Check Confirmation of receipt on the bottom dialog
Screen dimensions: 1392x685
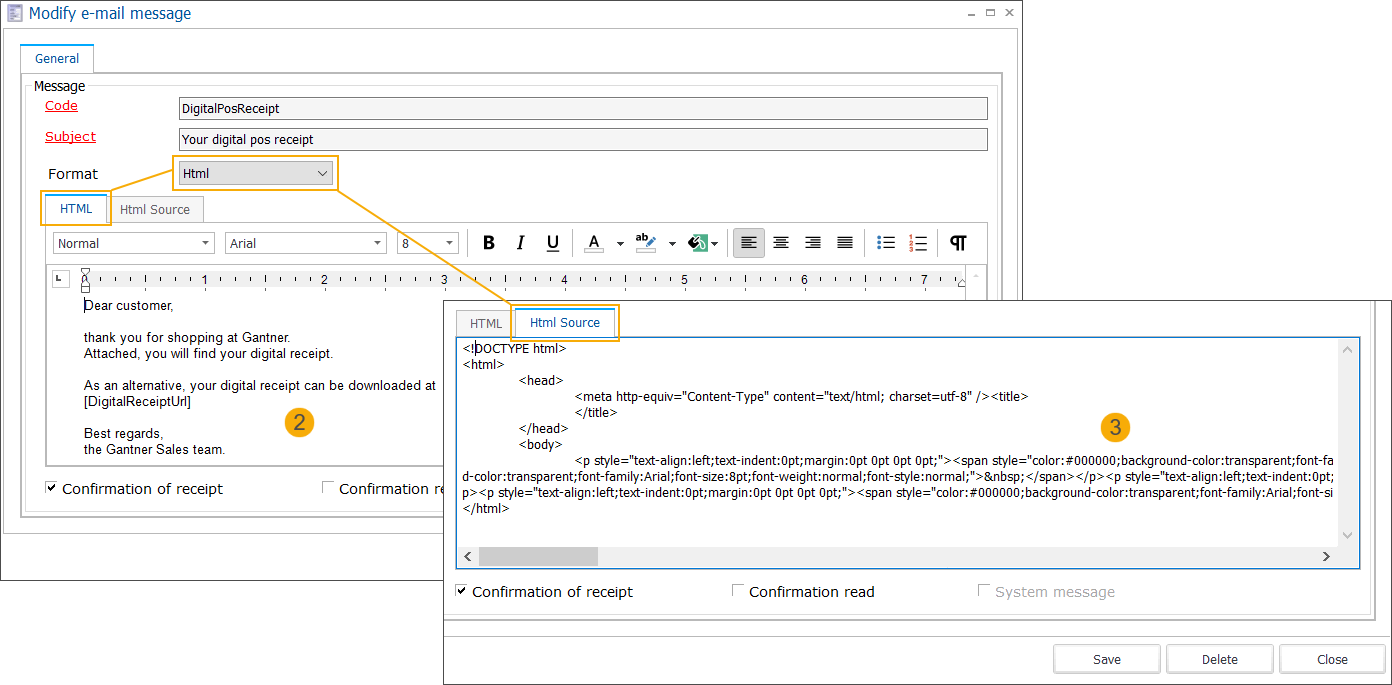coord(461,590)
